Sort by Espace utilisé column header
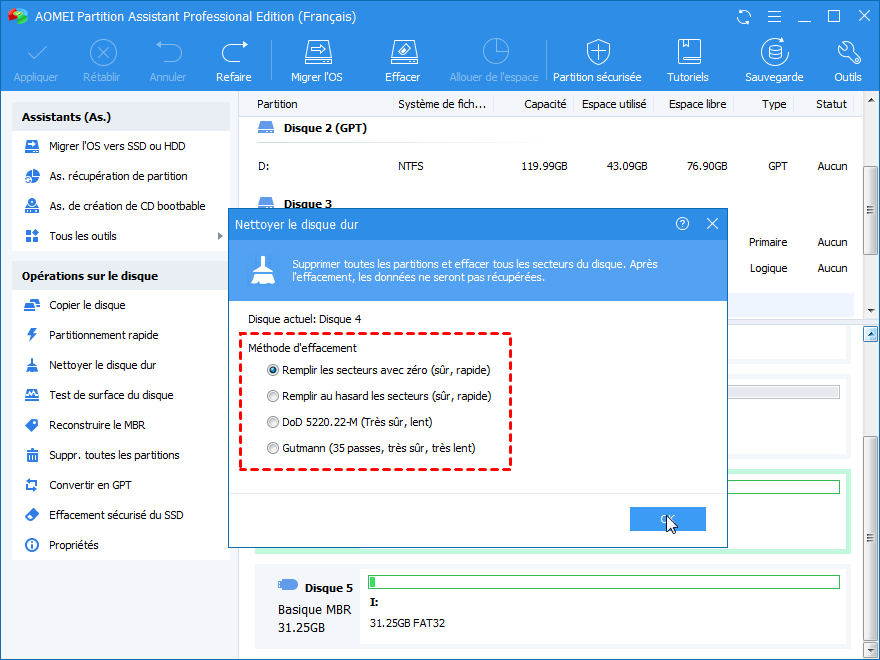This screenshot has height=660, width=880. click(614, 104)
